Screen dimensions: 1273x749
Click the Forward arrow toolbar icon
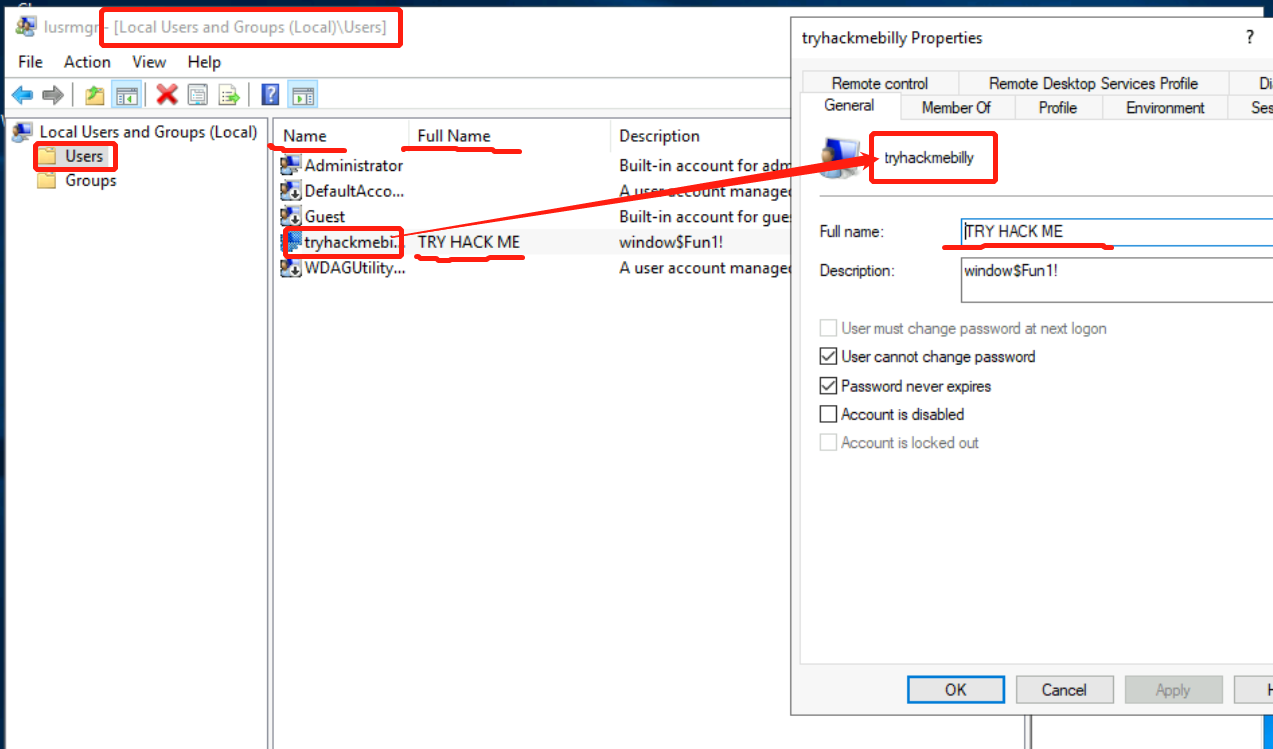[x=53, y=95]
